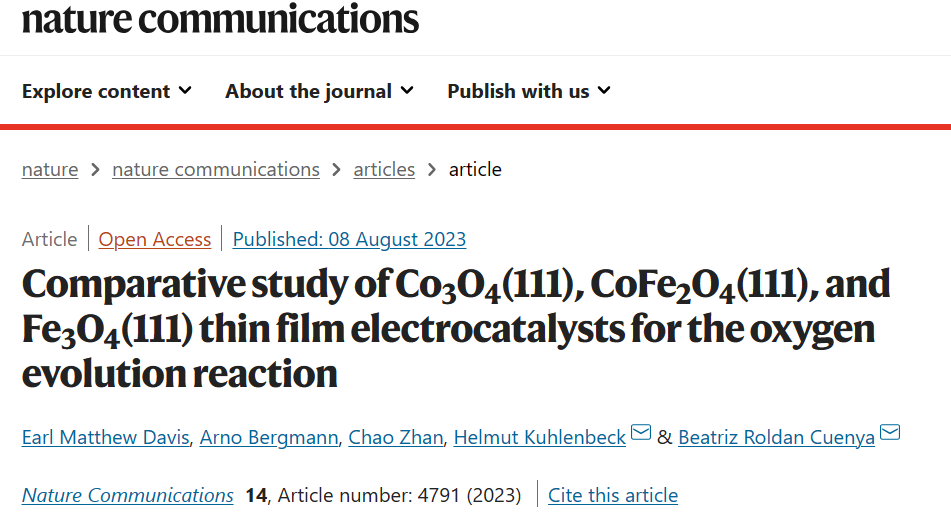Open the nature communications breadcrumb link
951x528 pixels.
pyautogui.click(x=216, y=169)
